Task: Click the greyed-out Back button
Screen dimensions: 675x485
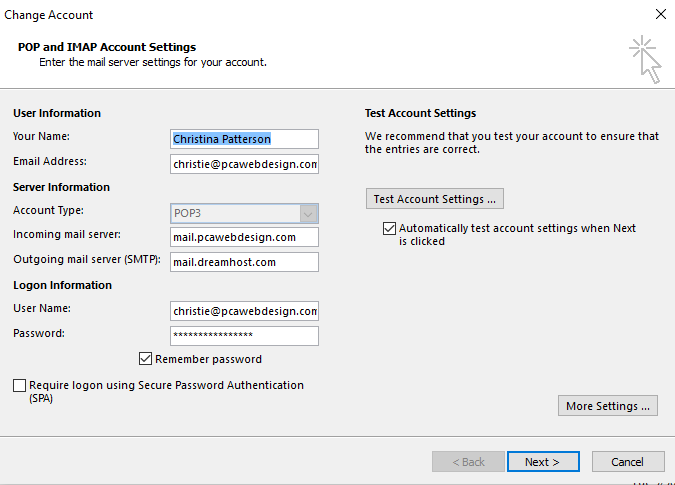Action: 468,462
